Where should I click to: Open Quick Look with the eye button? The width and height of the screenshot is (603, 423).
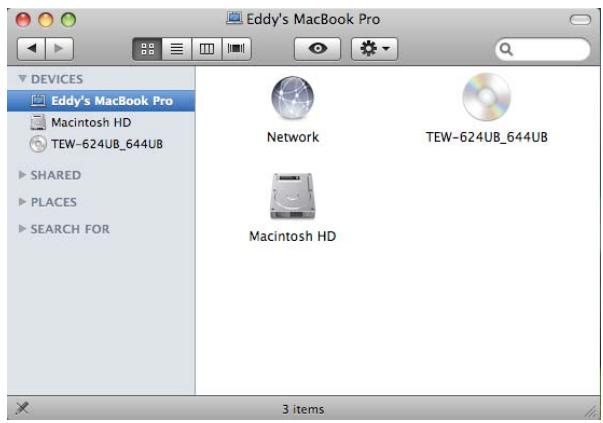317,49
